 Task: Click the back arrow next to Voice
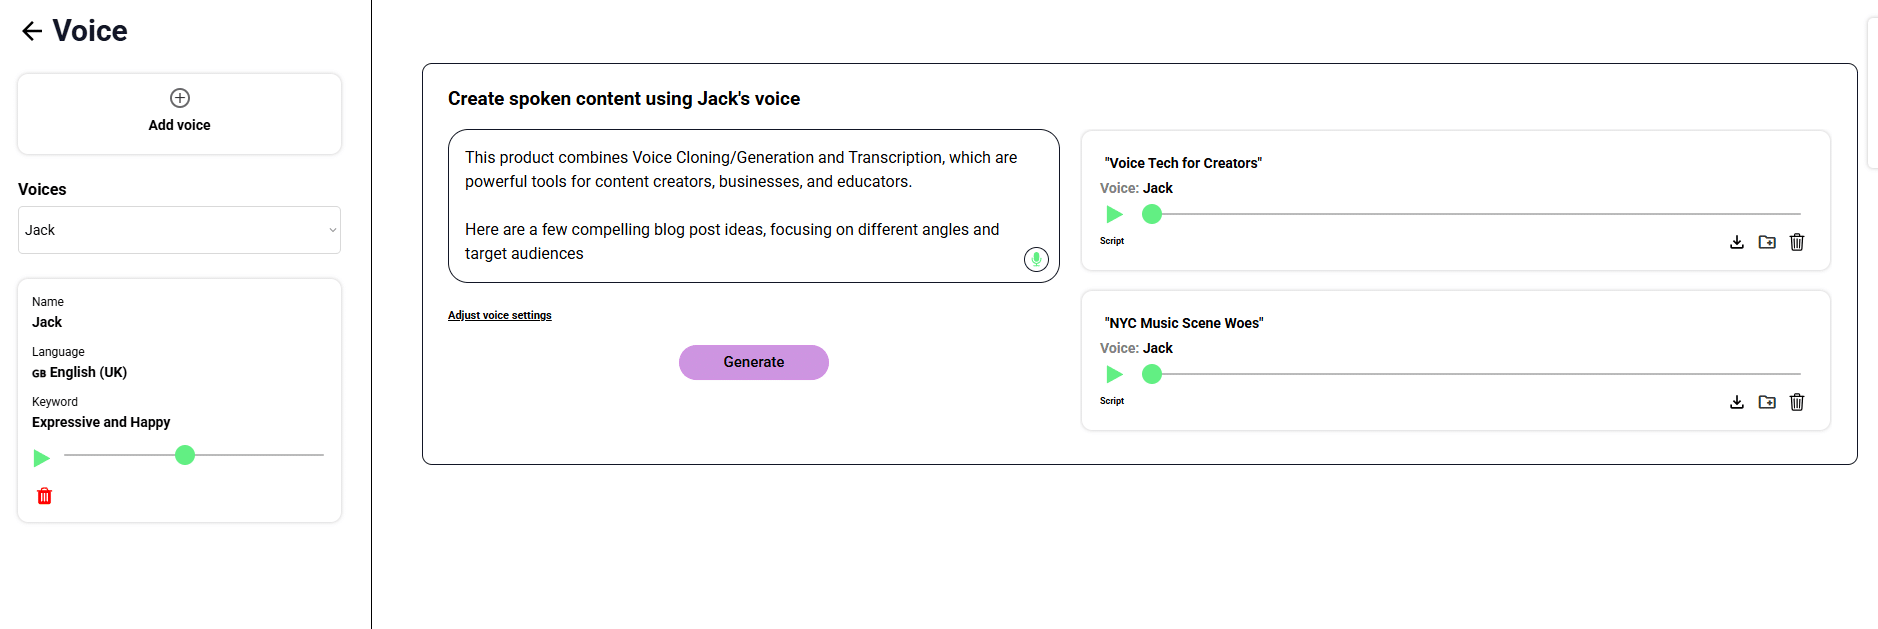tap(32, 31)
